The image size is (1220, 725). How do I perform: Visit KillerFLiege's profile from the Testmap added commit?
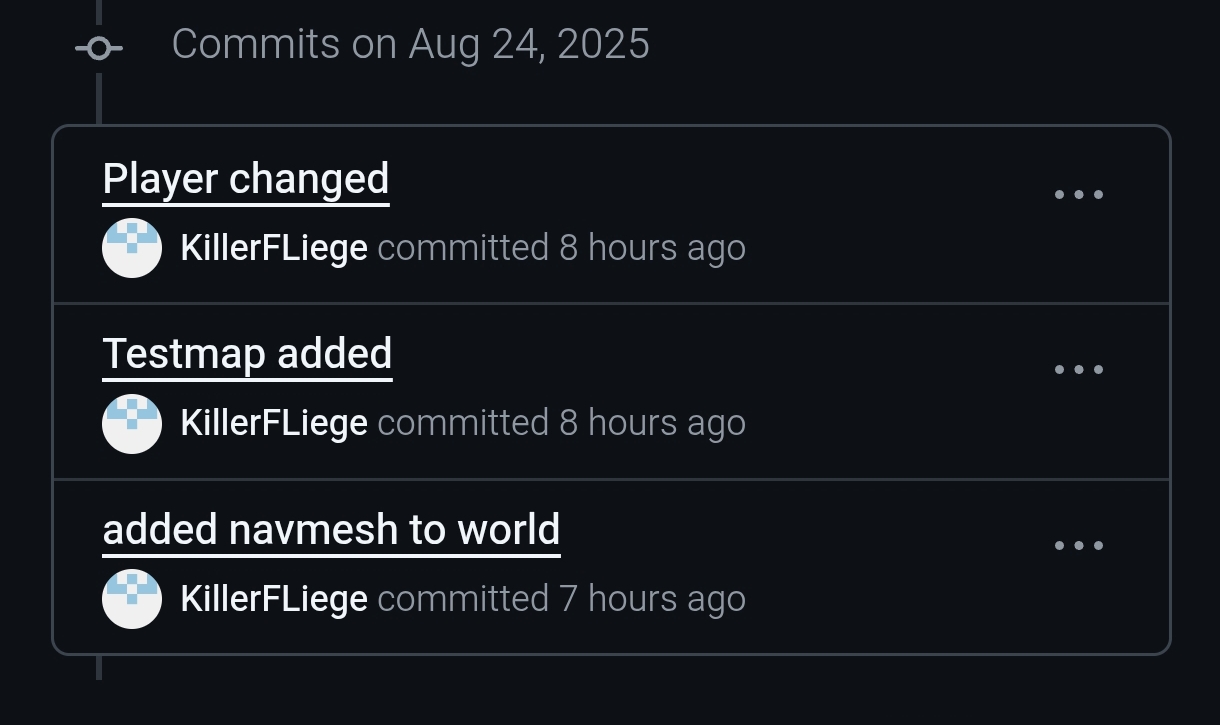(274, 423)
